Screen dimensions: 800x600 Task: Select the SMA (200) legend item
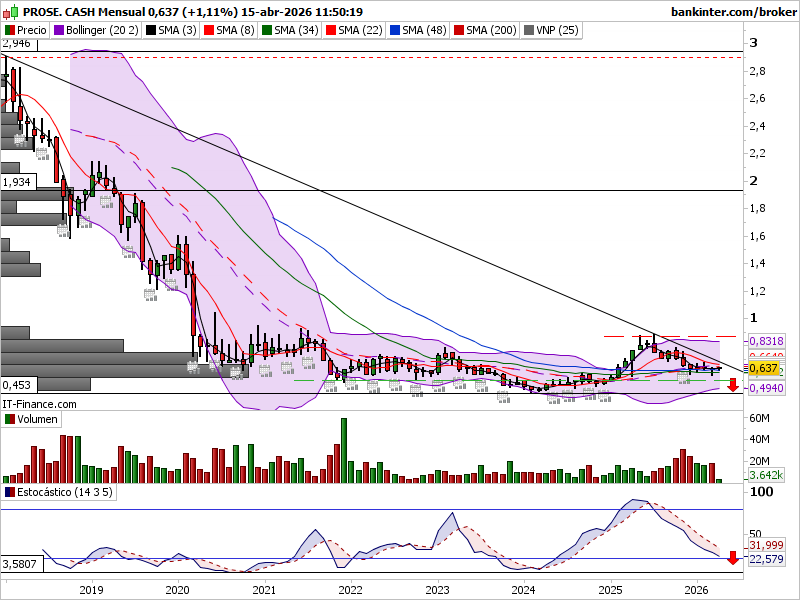coord(485,30)
